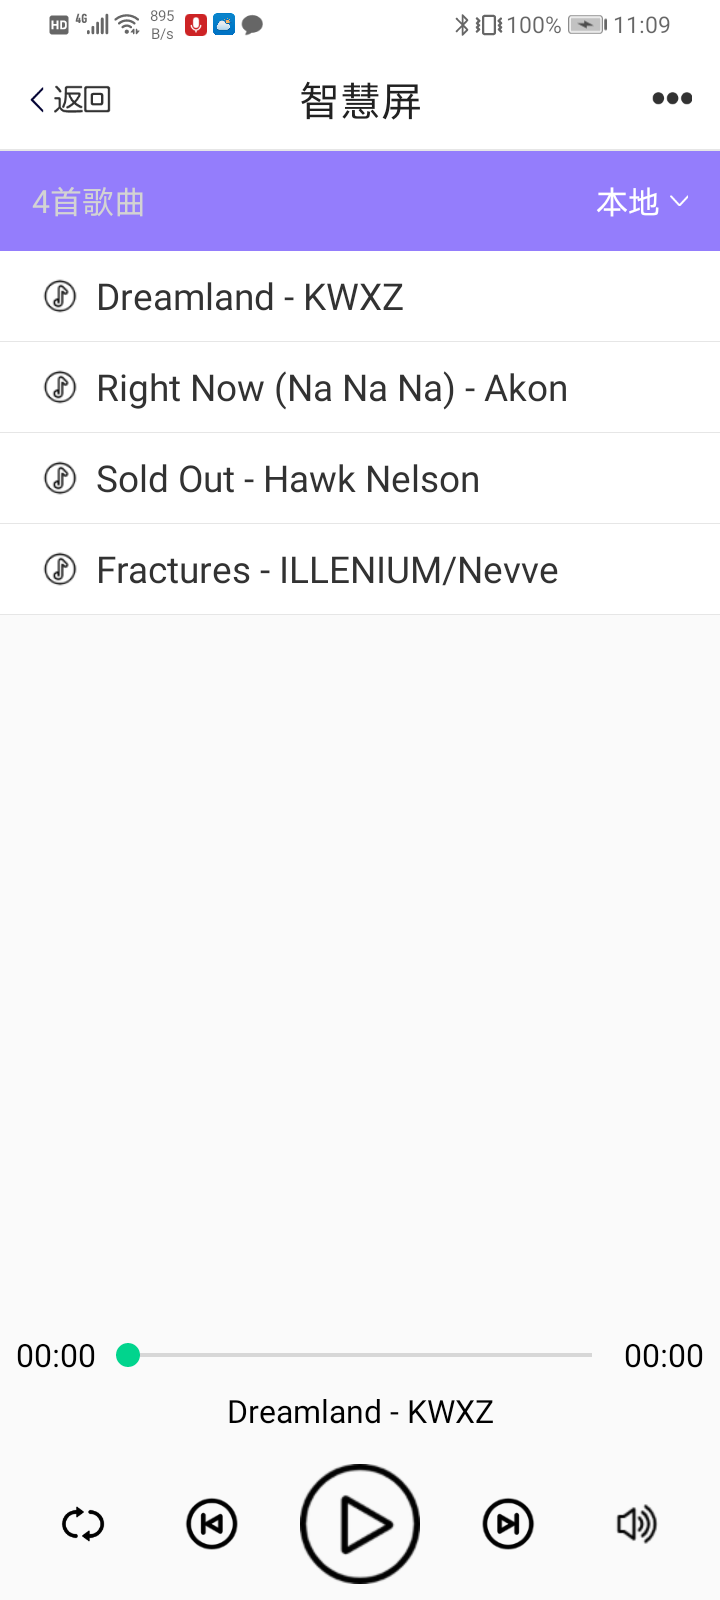Click the green playback progress knob
The width and height of the screenshot is (720, 1600).
(x=128, y=1355)
